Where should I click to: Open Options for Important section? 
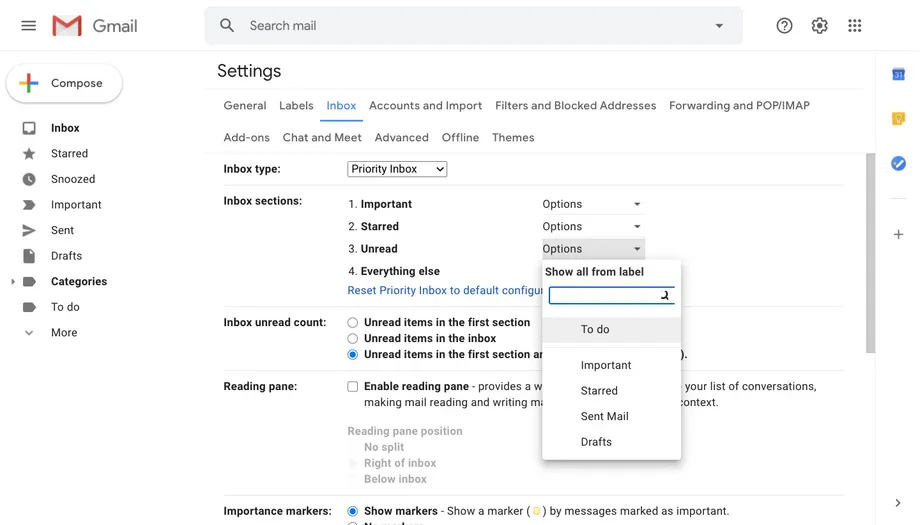pyautogui.click(x=592, y=204)
